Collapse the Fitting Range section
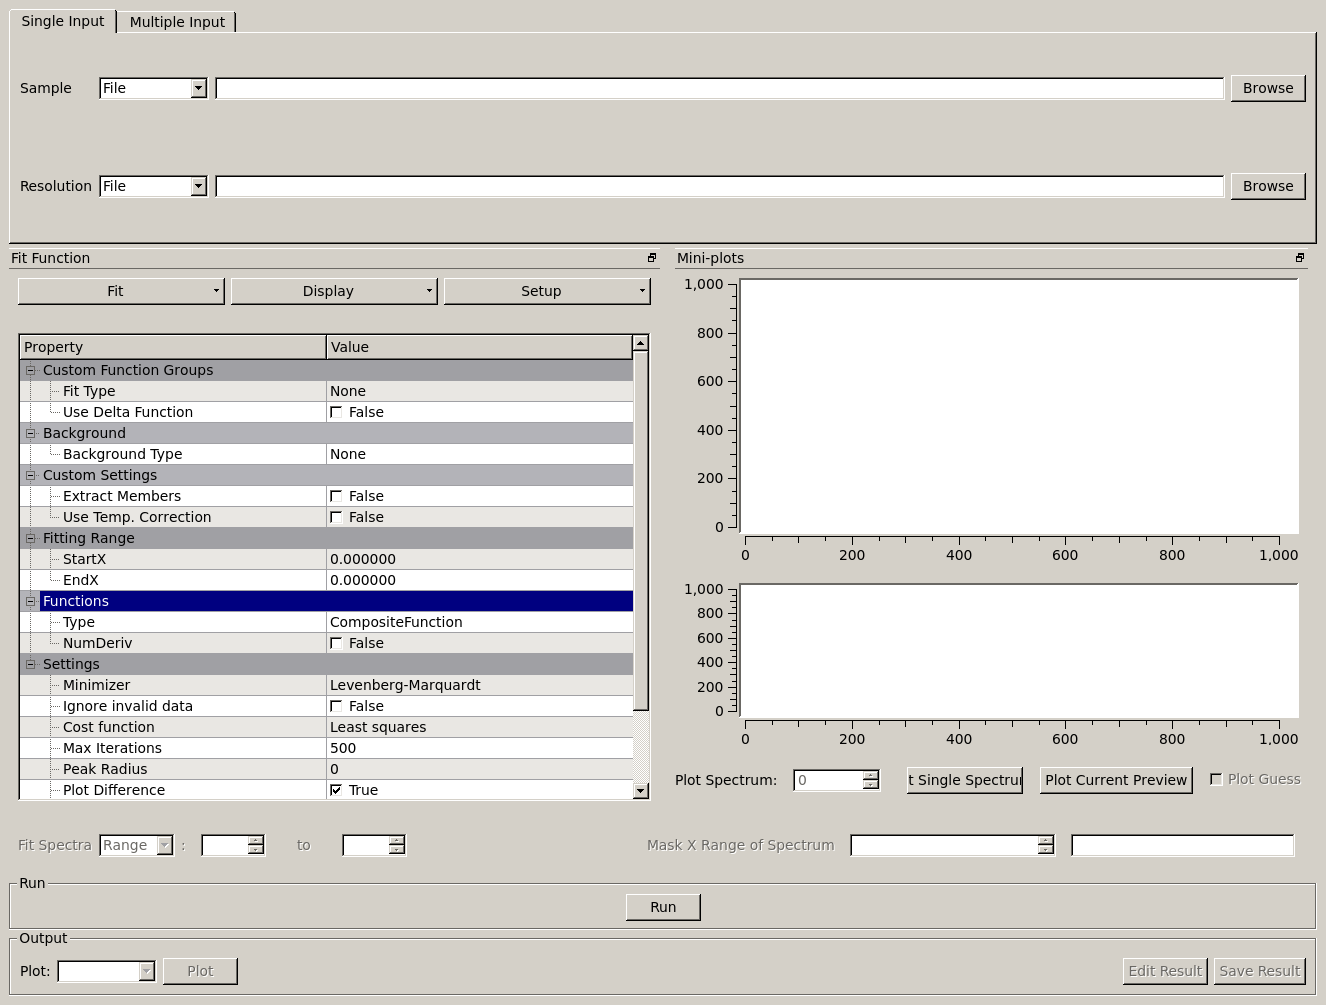This screenshot has height=1005, width=1326. tap(30, 538)
